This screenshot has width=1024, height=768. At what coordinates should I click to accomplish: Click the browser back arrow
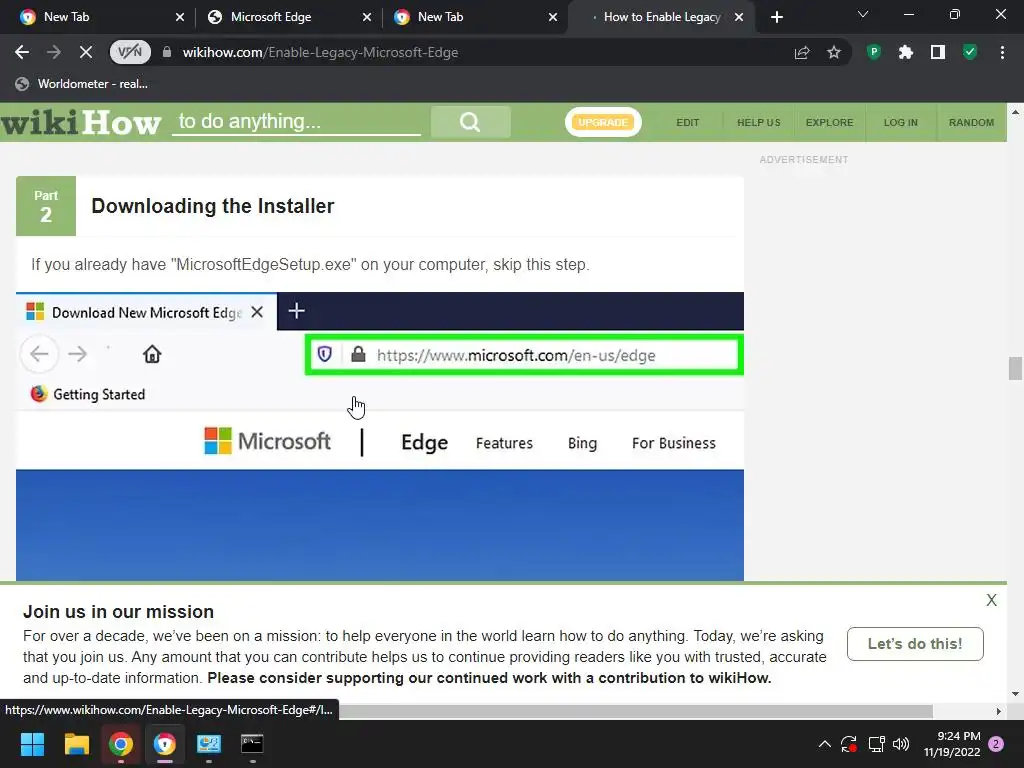click(x=22, y=52)
